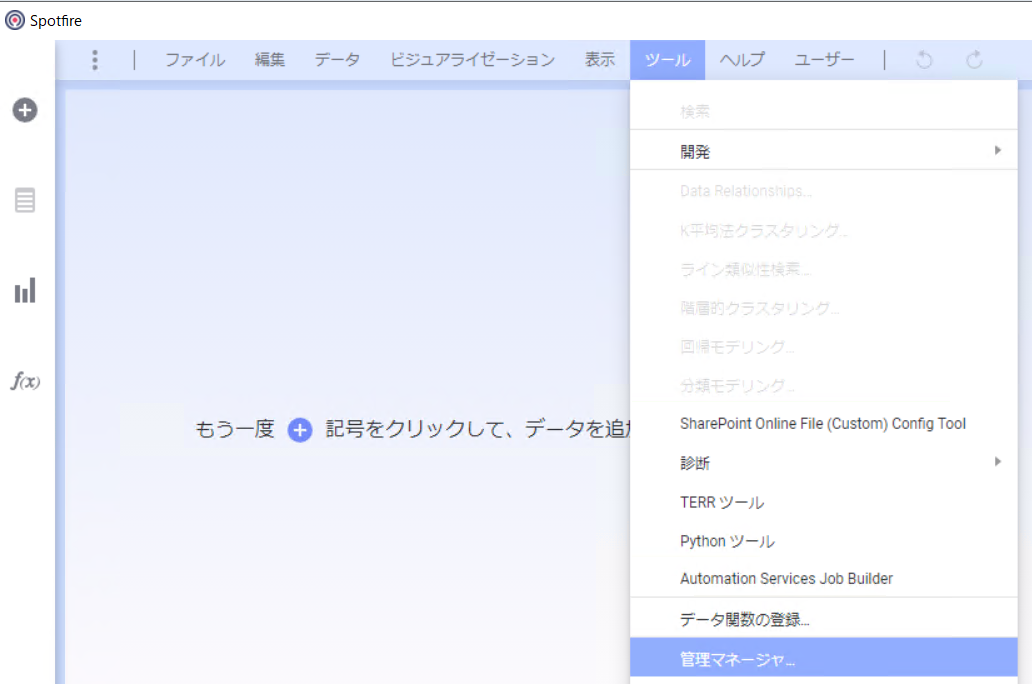This screenshot has width=1032, height=684.
Task: Click the disabled ライン類似性検索... entry
Action: pos(823,269)
